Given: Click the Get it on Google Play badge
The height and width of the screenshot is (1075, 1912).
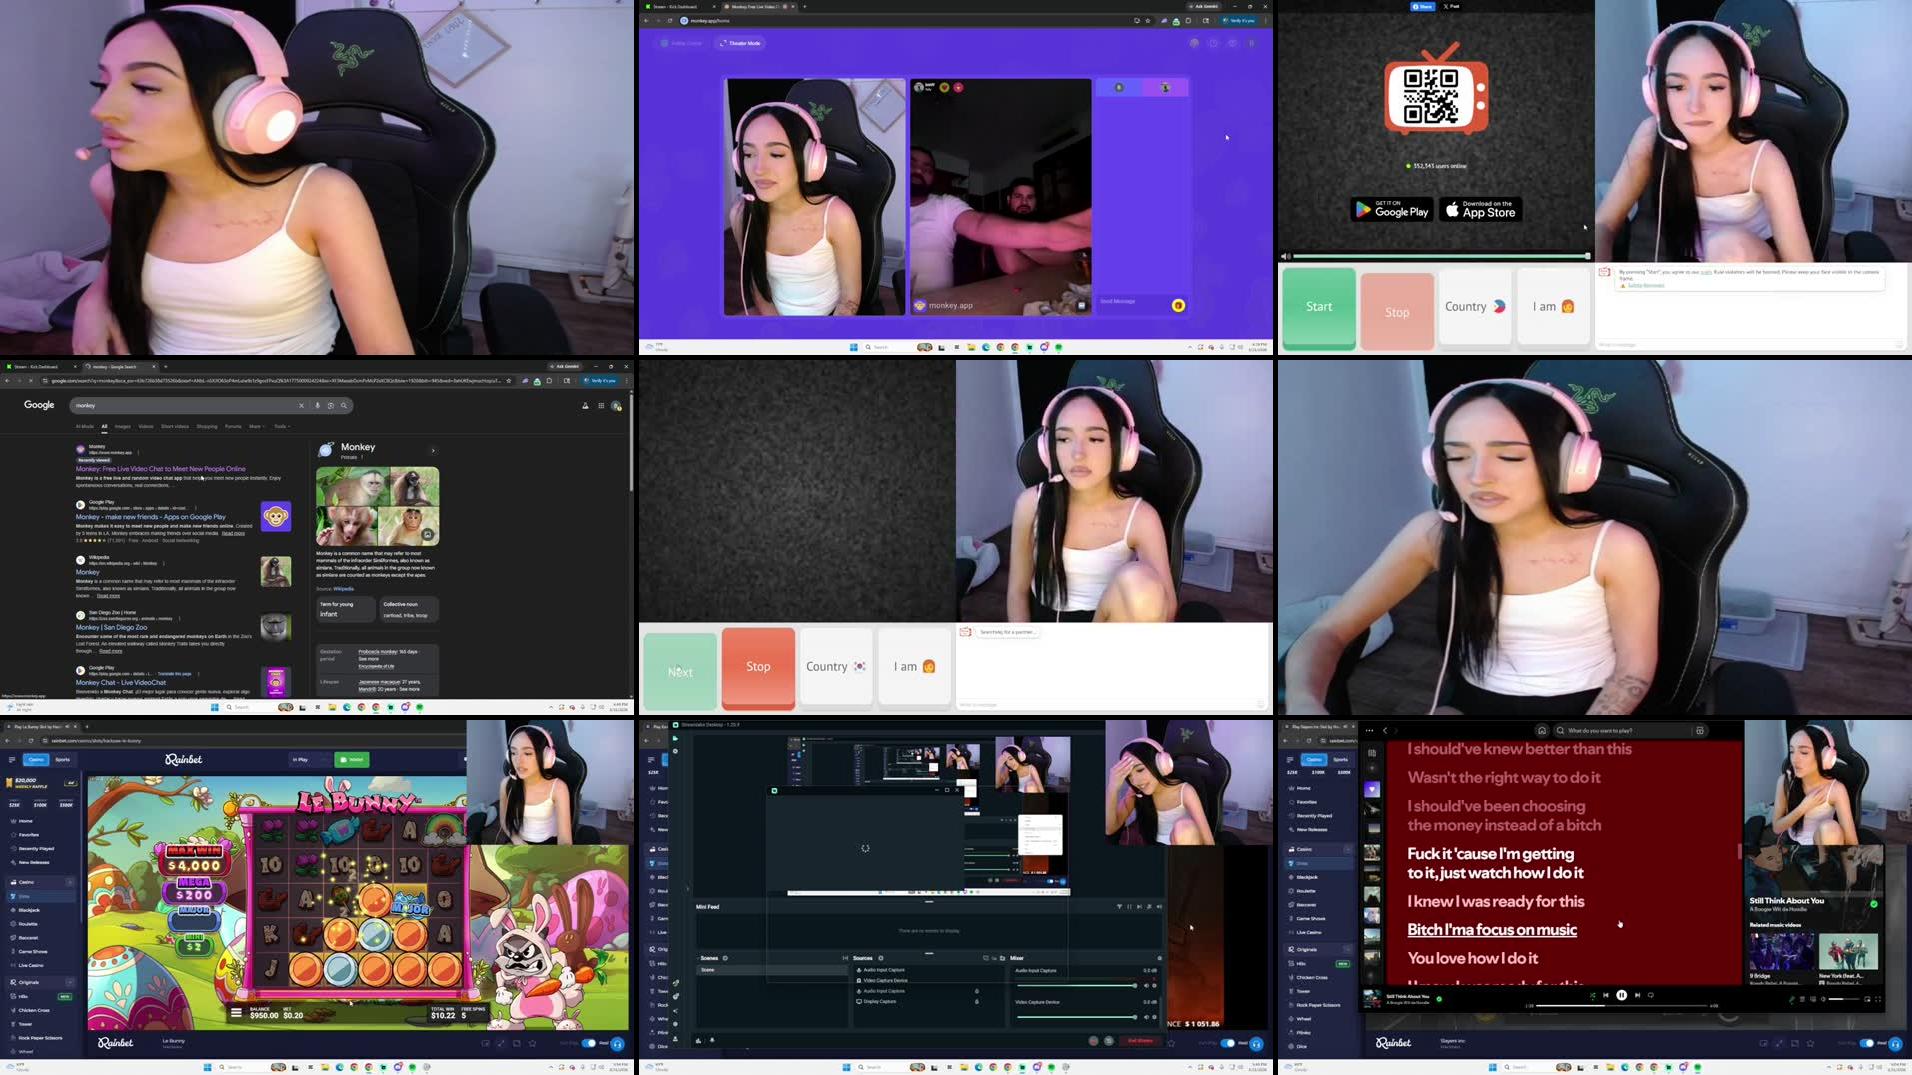Looking at the screenshot, I should point(1392,210).
